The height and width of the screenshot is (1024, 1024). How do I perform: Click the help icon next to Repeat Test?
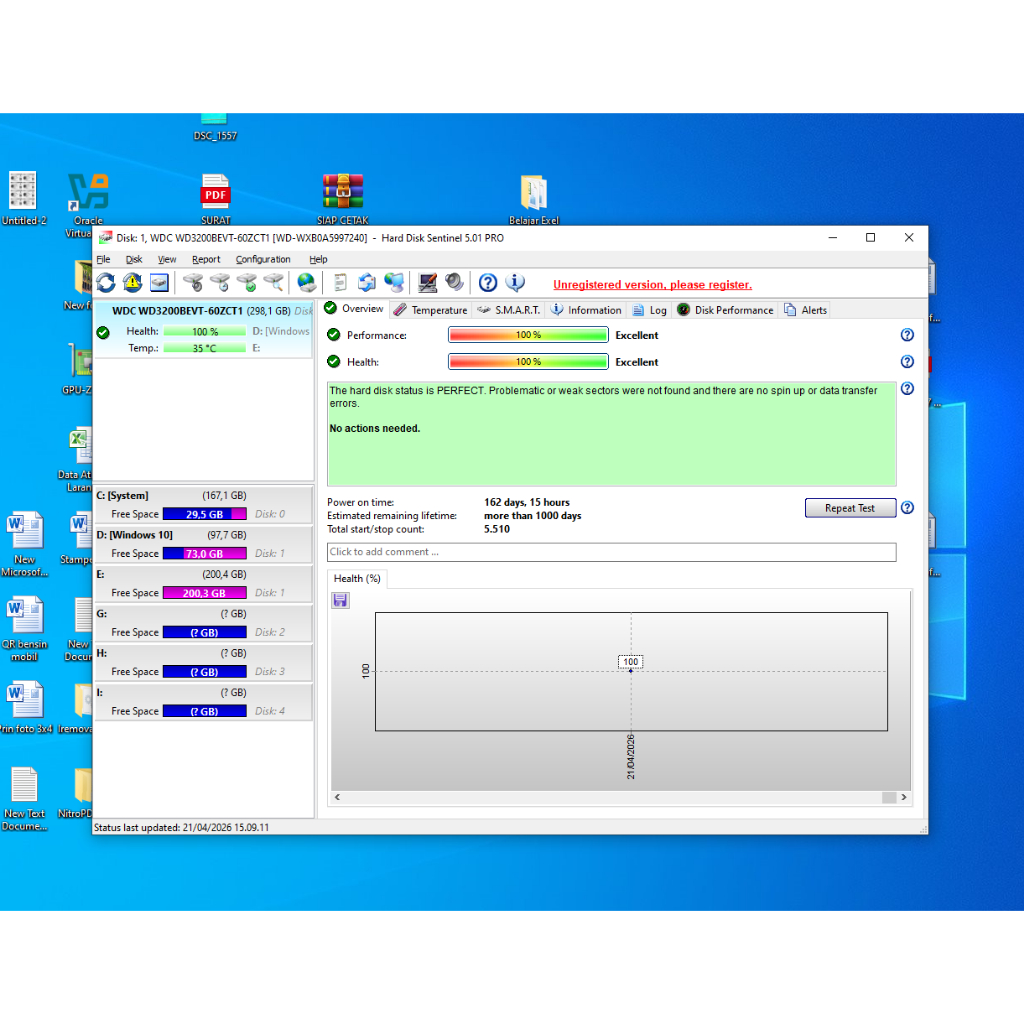(907, 507)
